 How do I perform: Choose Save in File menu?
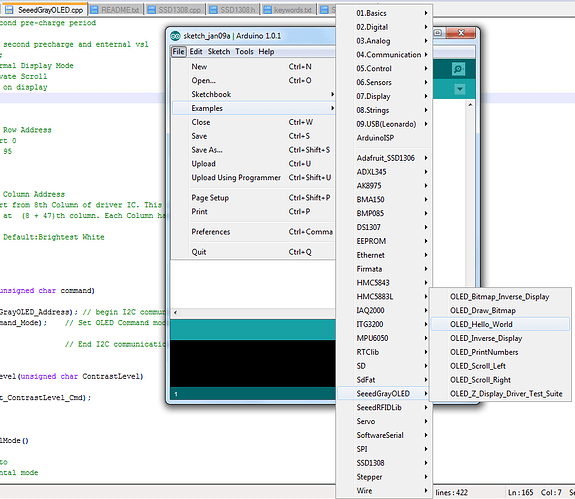[x=254, y=136]
